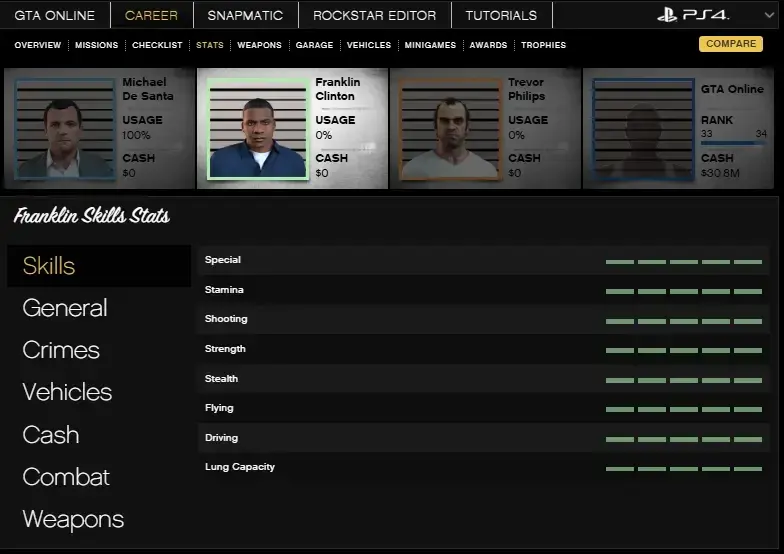
Task: Open the Awards sub-menu
Action: click(x=488, y=45)
